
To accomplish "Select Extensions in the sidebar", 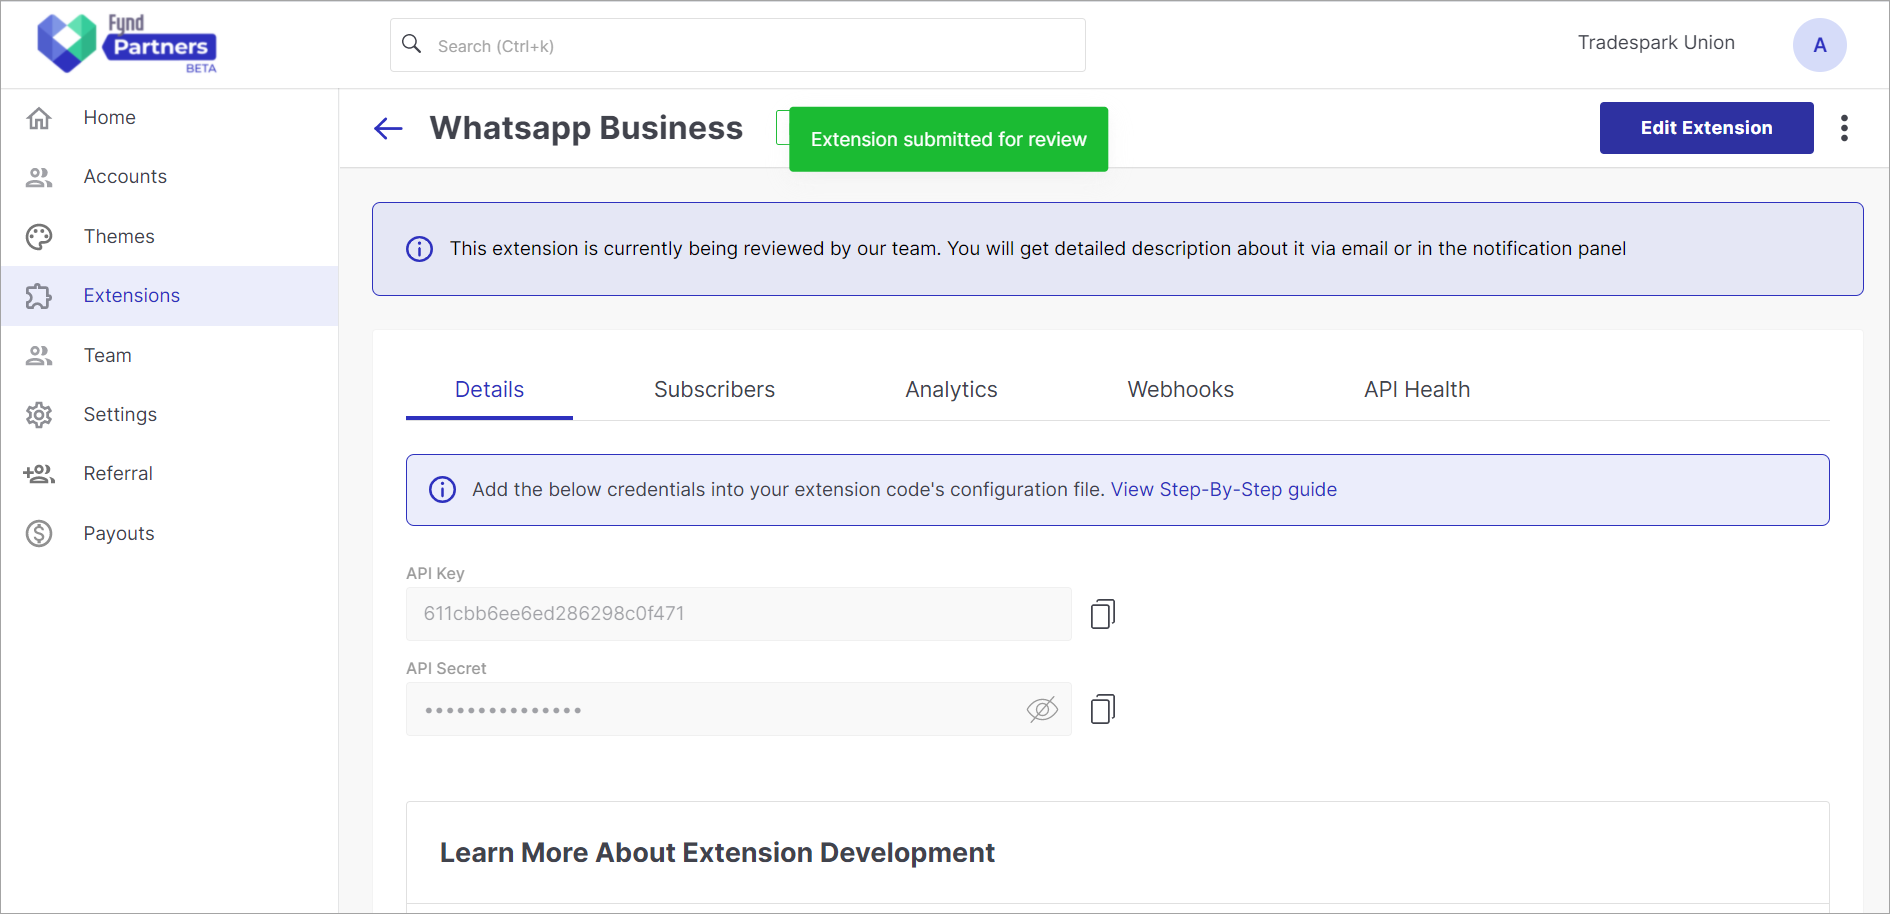I will (170, 296).
